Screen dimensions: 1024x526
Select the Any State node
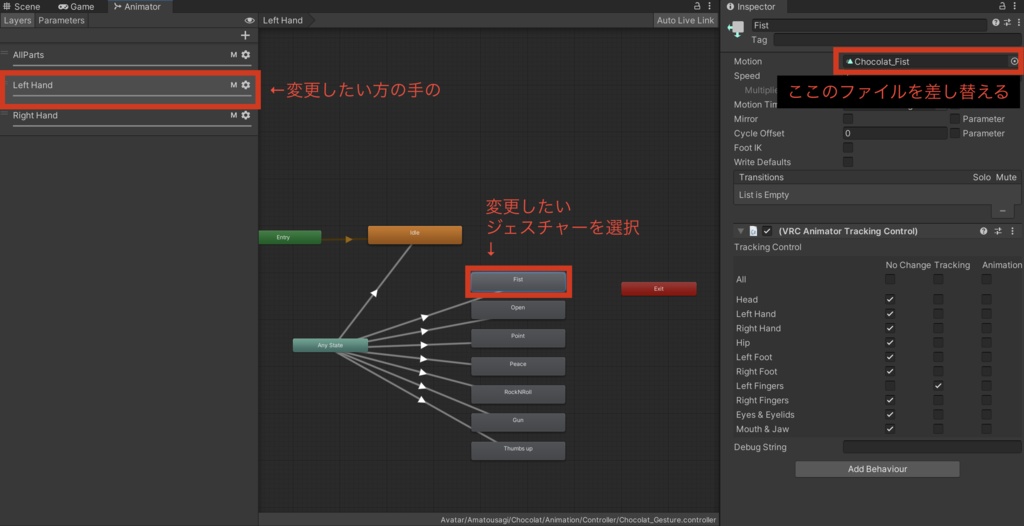click(330, 345)
